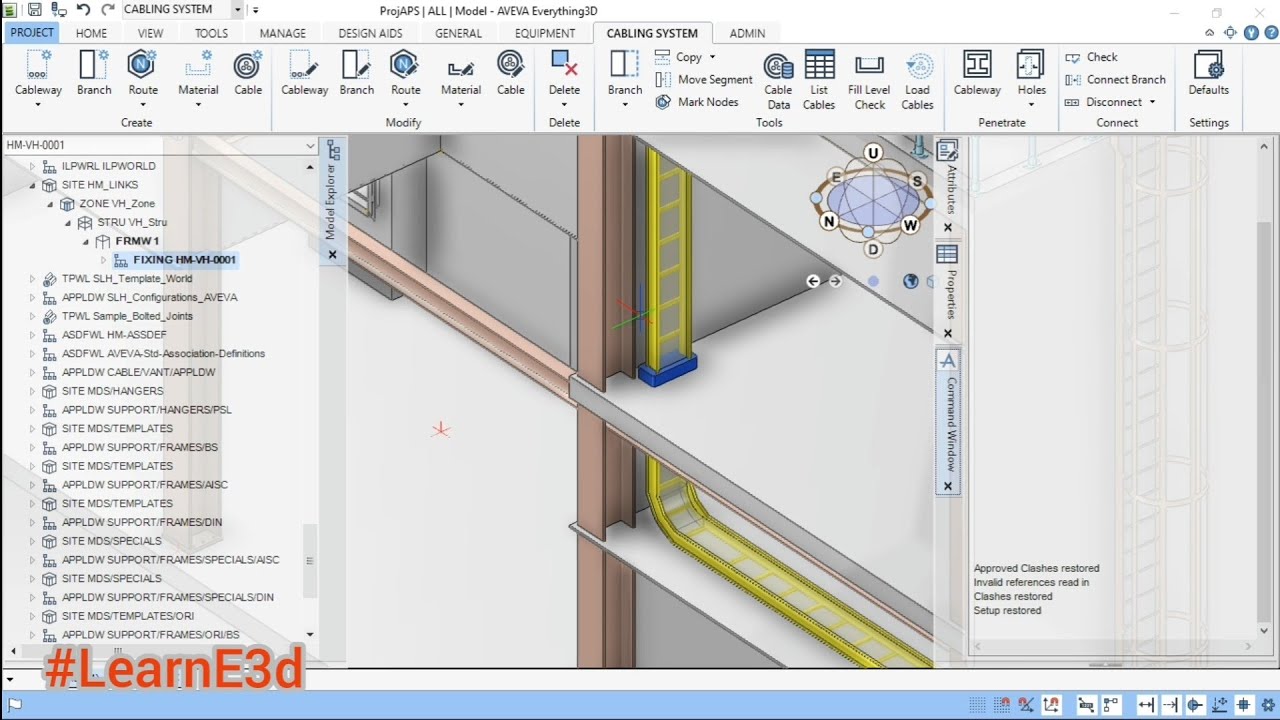Click the Redo arrow
Viewport: 1280px width, 720px height.
pyautogui.click(x=106, y=10)
